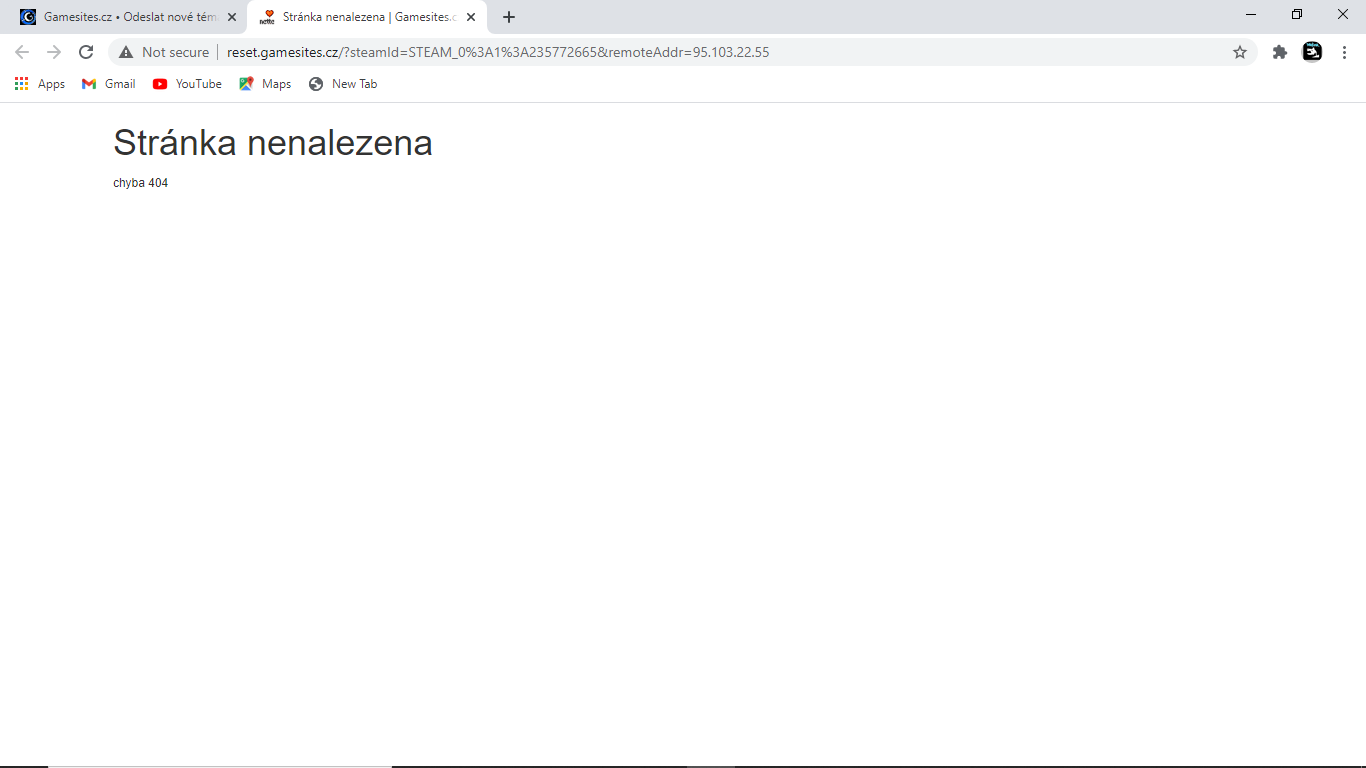Click the forward navigation arrow

pos(54,52)
